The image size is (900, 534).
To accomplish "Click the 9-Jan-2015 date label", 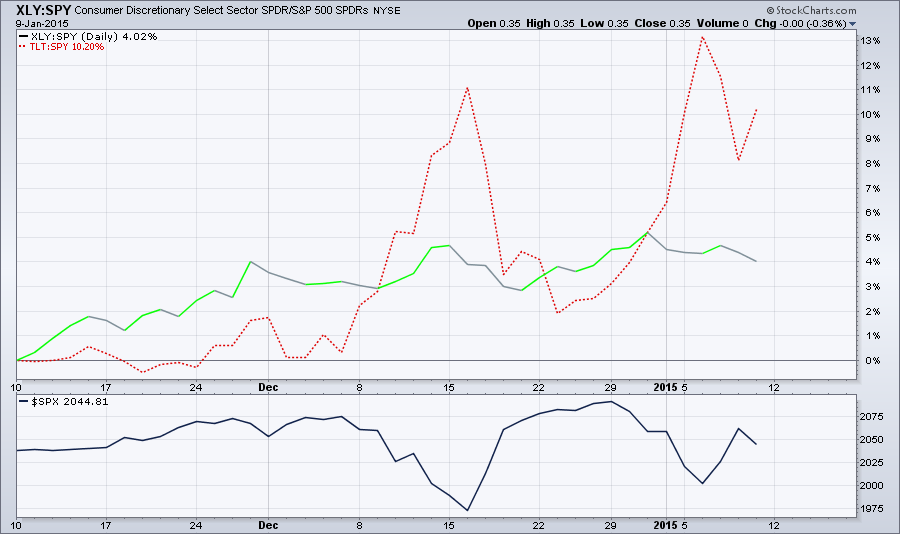I will (42, 24).
